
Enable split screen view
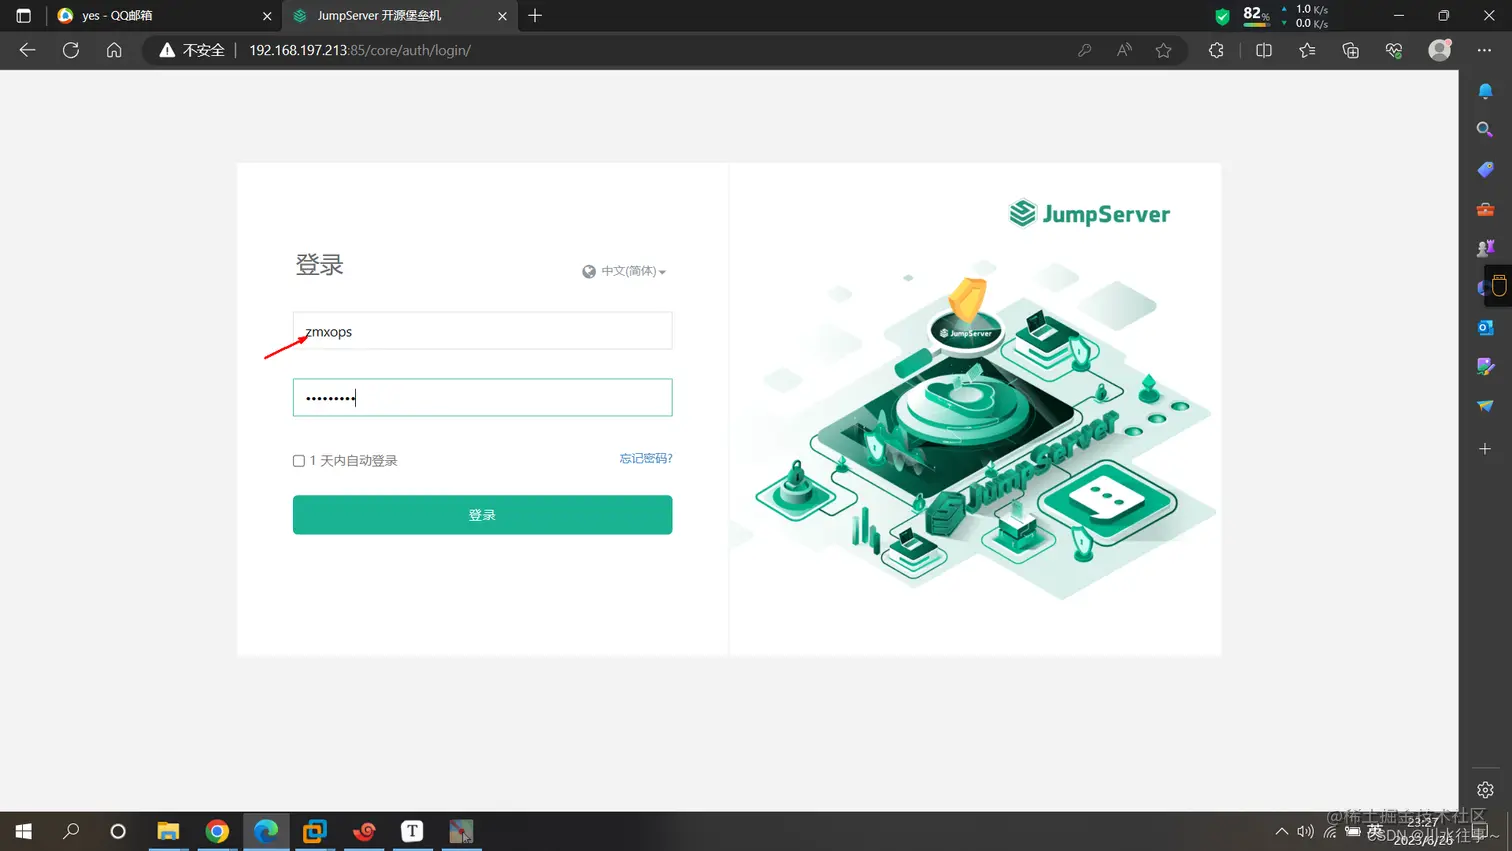click(x=1264, y=50)
